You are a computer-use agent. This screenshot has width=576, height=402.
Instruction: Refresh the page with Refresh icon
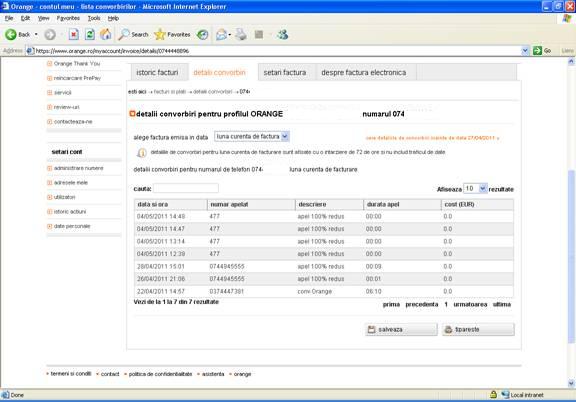(x=90, y=35)
